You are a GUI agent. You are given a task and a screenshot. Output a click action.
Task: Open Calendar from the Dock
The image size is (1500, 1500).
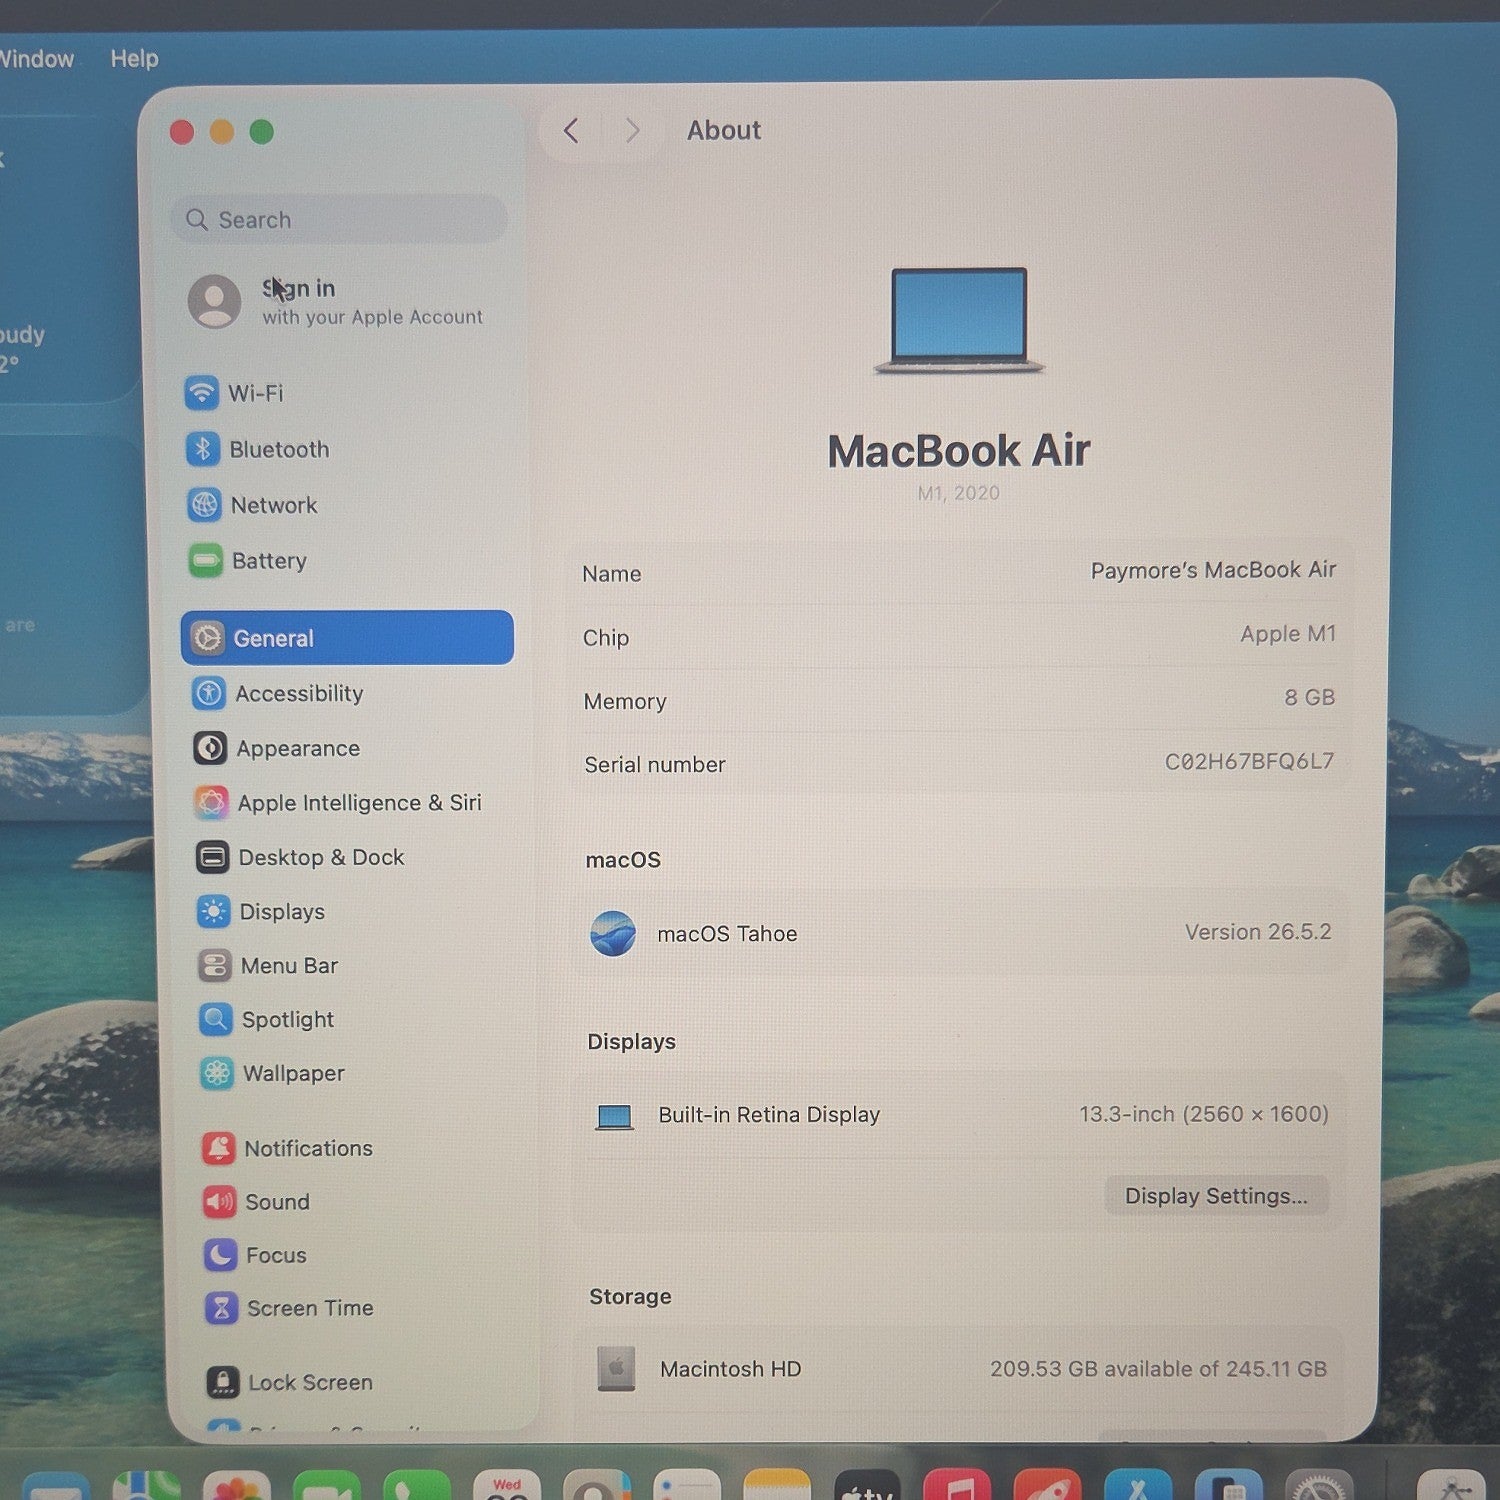[507, 1487]
